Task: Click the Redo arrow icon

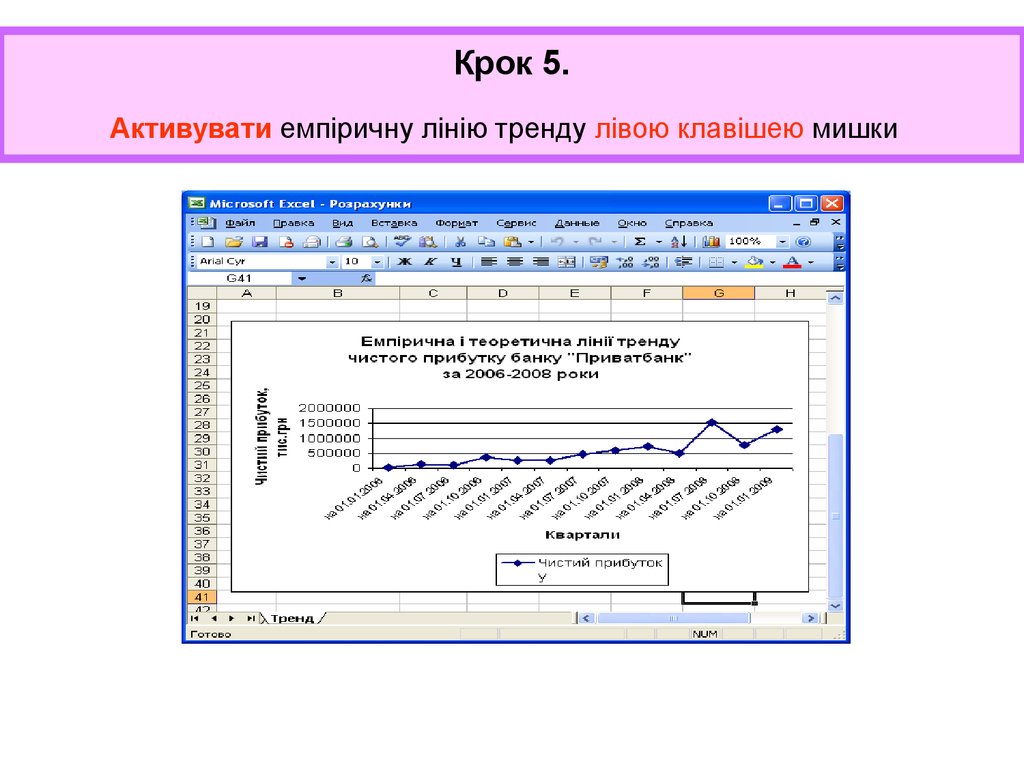Action: coord(595,242)
